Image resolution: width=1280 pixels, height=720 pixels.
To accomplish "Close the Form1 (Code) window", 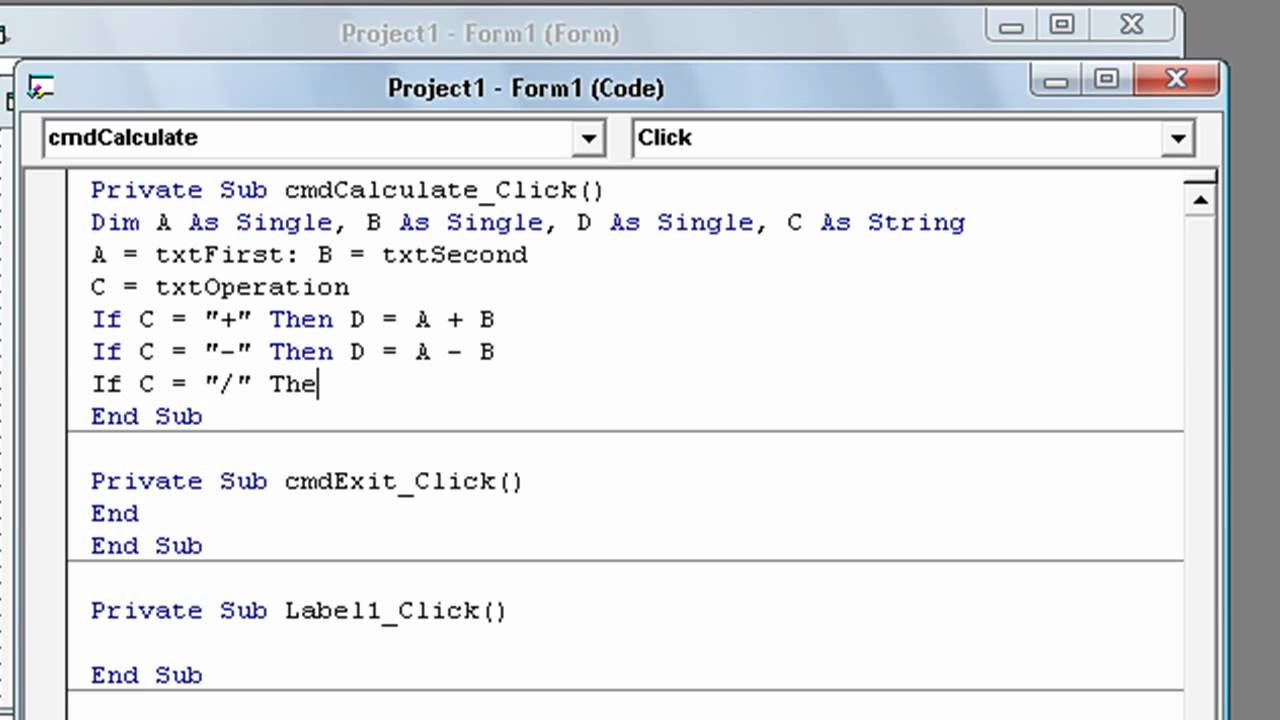I will (x=1176, y=80).
